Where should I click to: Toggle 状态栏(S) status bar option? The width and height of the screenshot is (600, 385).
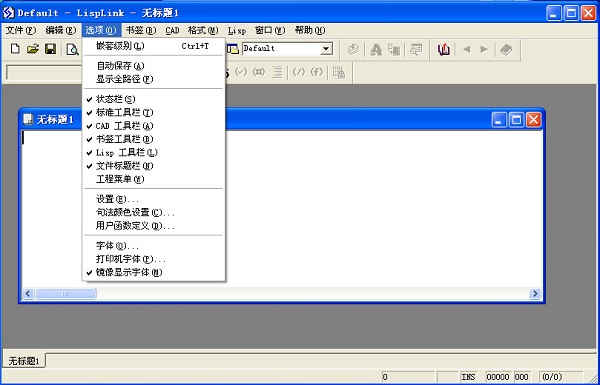[x=153, y=99]
